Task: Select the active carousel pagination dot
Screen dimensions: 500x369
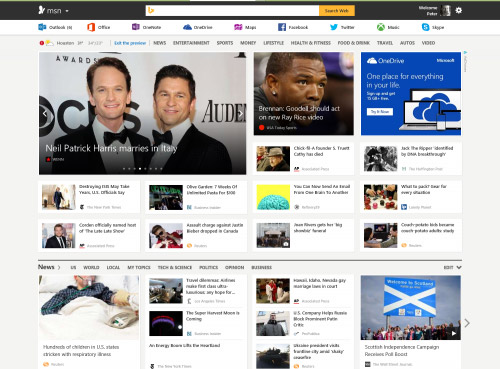Action: 140,169
